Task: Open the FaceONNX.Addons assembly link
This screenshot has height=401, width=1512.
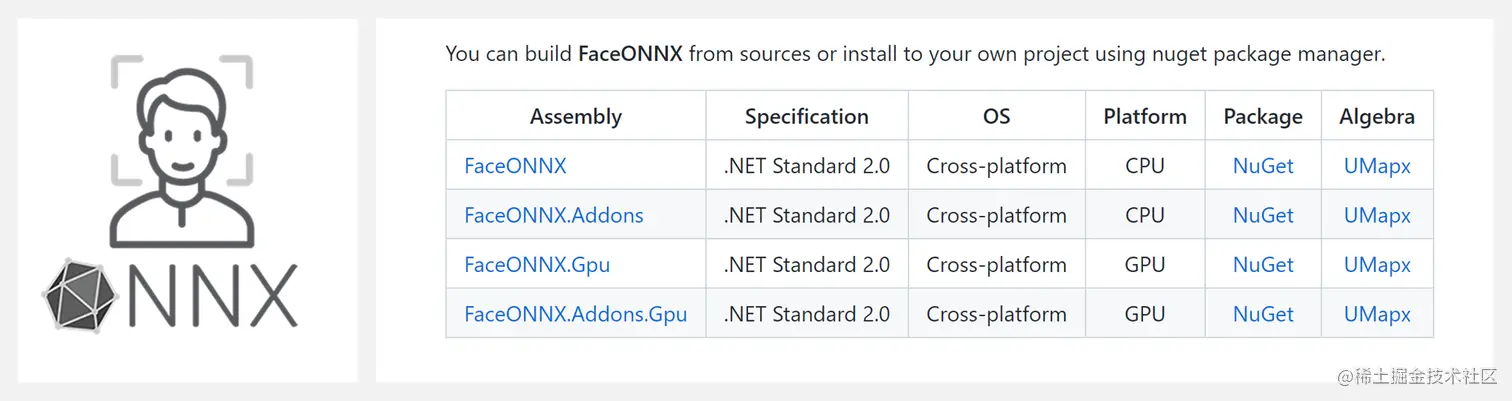Action: click(x=554, y=215)
